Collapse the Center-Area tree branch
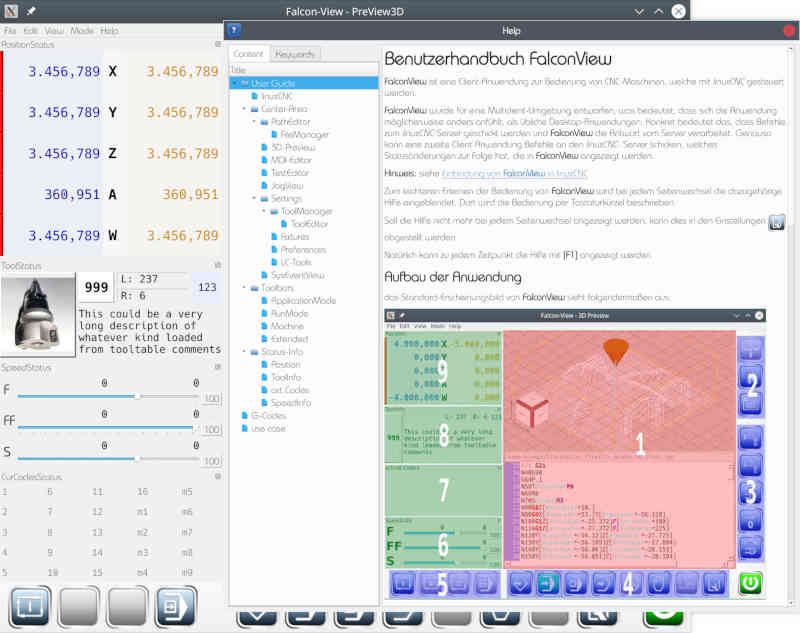Viewport: 800px width, 633px height. pos(244,109)
